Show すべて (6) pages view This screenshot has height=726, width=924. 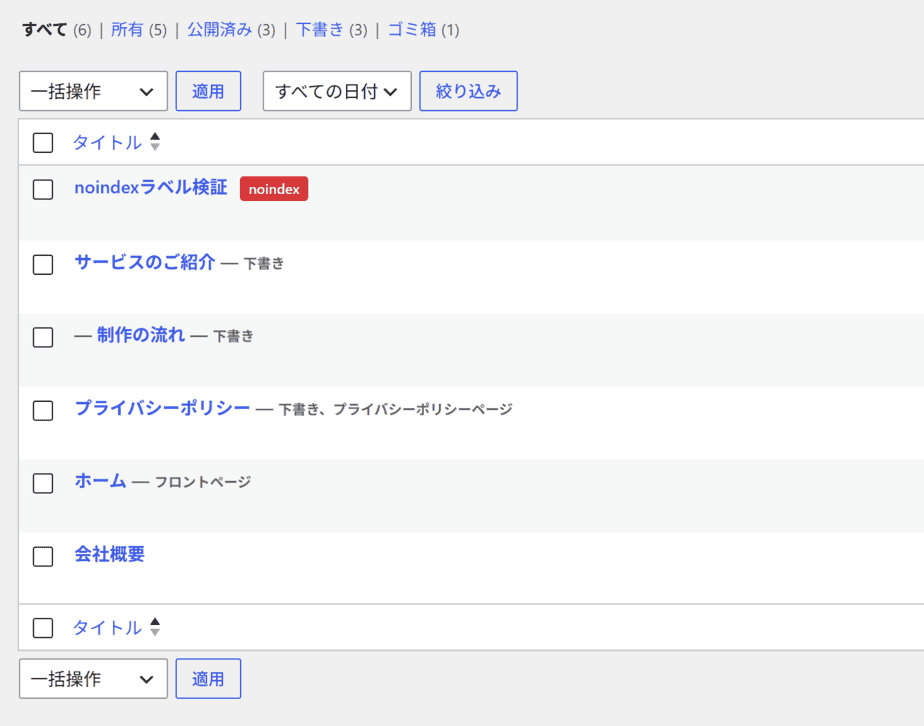click(x=57, y=30)
